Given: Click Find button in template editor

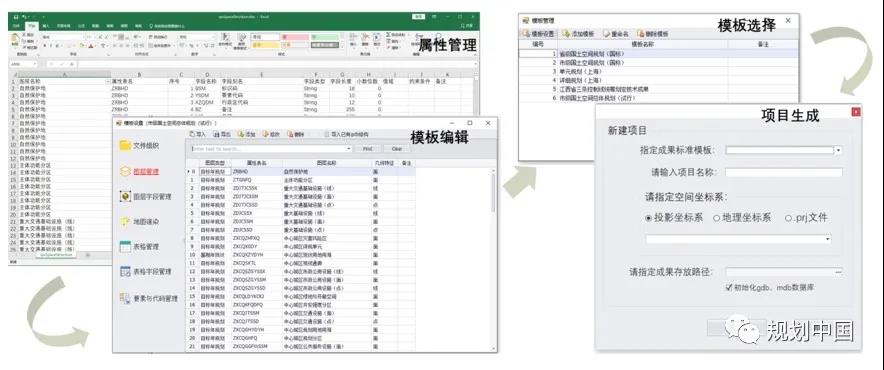Looking at the screenshot, I should (x=367, y=149).
